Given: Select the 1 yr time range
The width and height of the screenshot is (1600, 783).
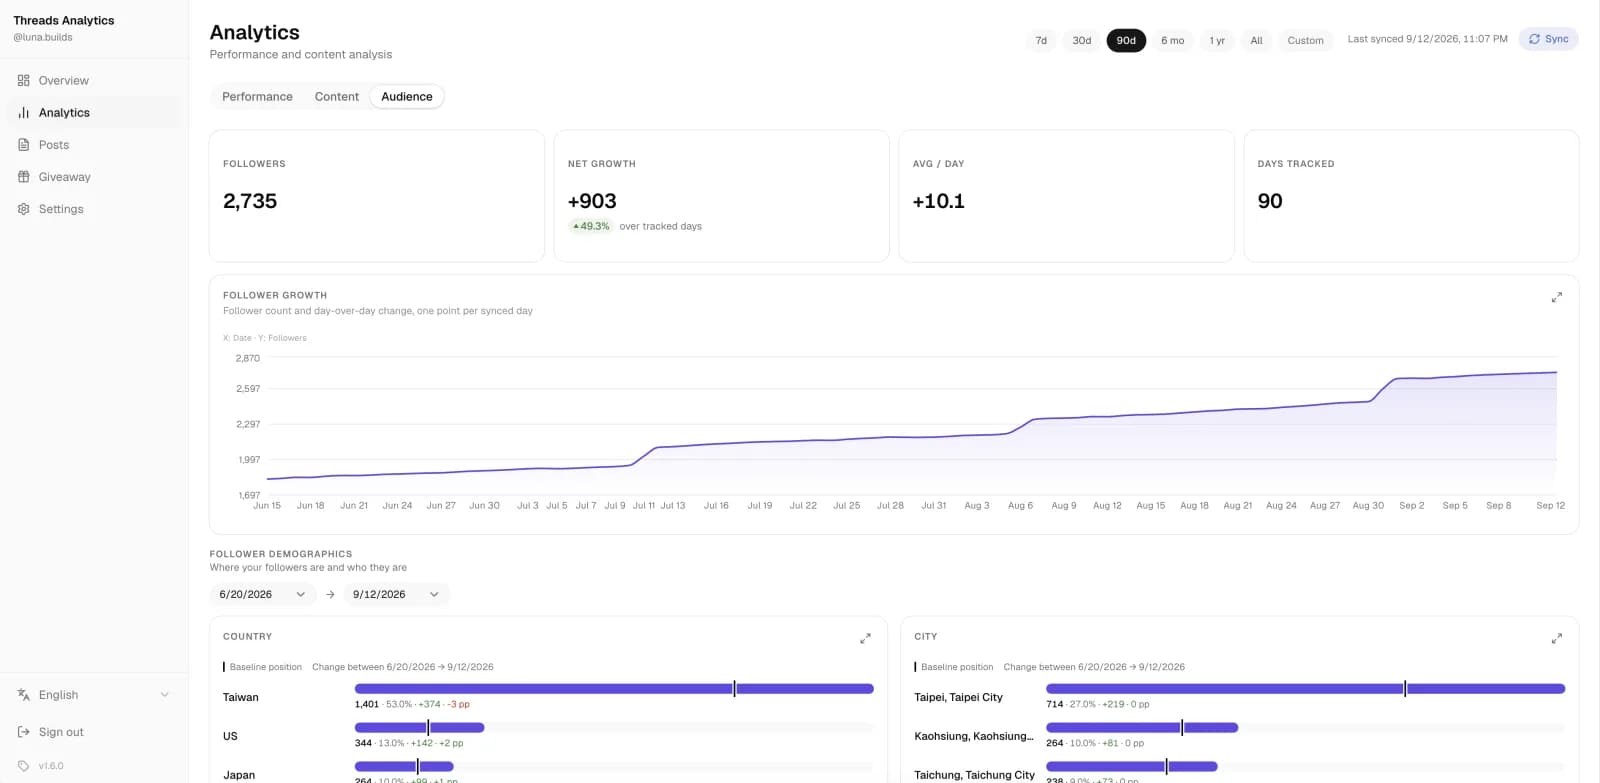Looking at the screenshot, I should coord(1217,40).
